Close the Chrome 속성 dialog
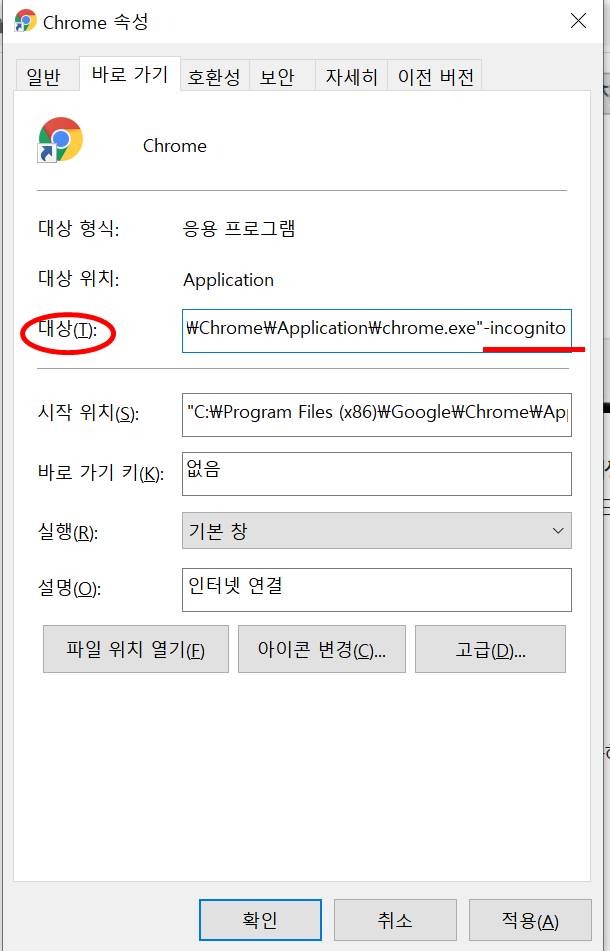The height and width of the screenshot is (951, 610). pos(578,21)
